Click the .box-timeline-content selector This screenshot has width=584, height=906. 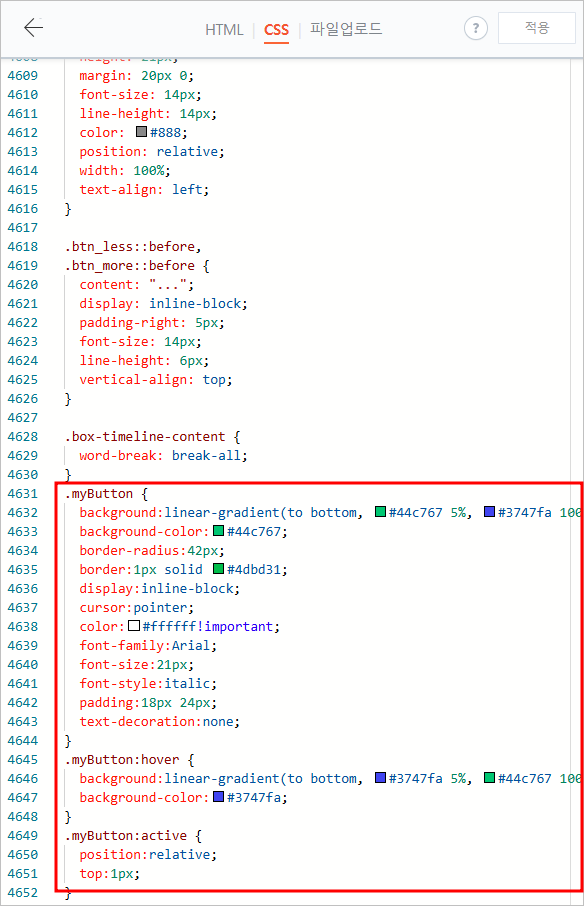pyautogui.click(x=145, y=437)
